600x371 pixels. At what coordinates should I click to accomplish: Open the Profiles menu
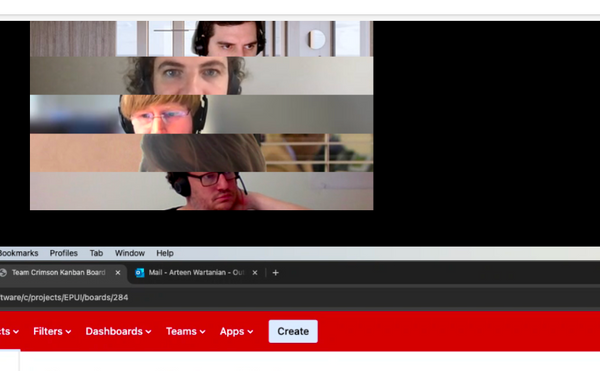[x=64, y=253]
